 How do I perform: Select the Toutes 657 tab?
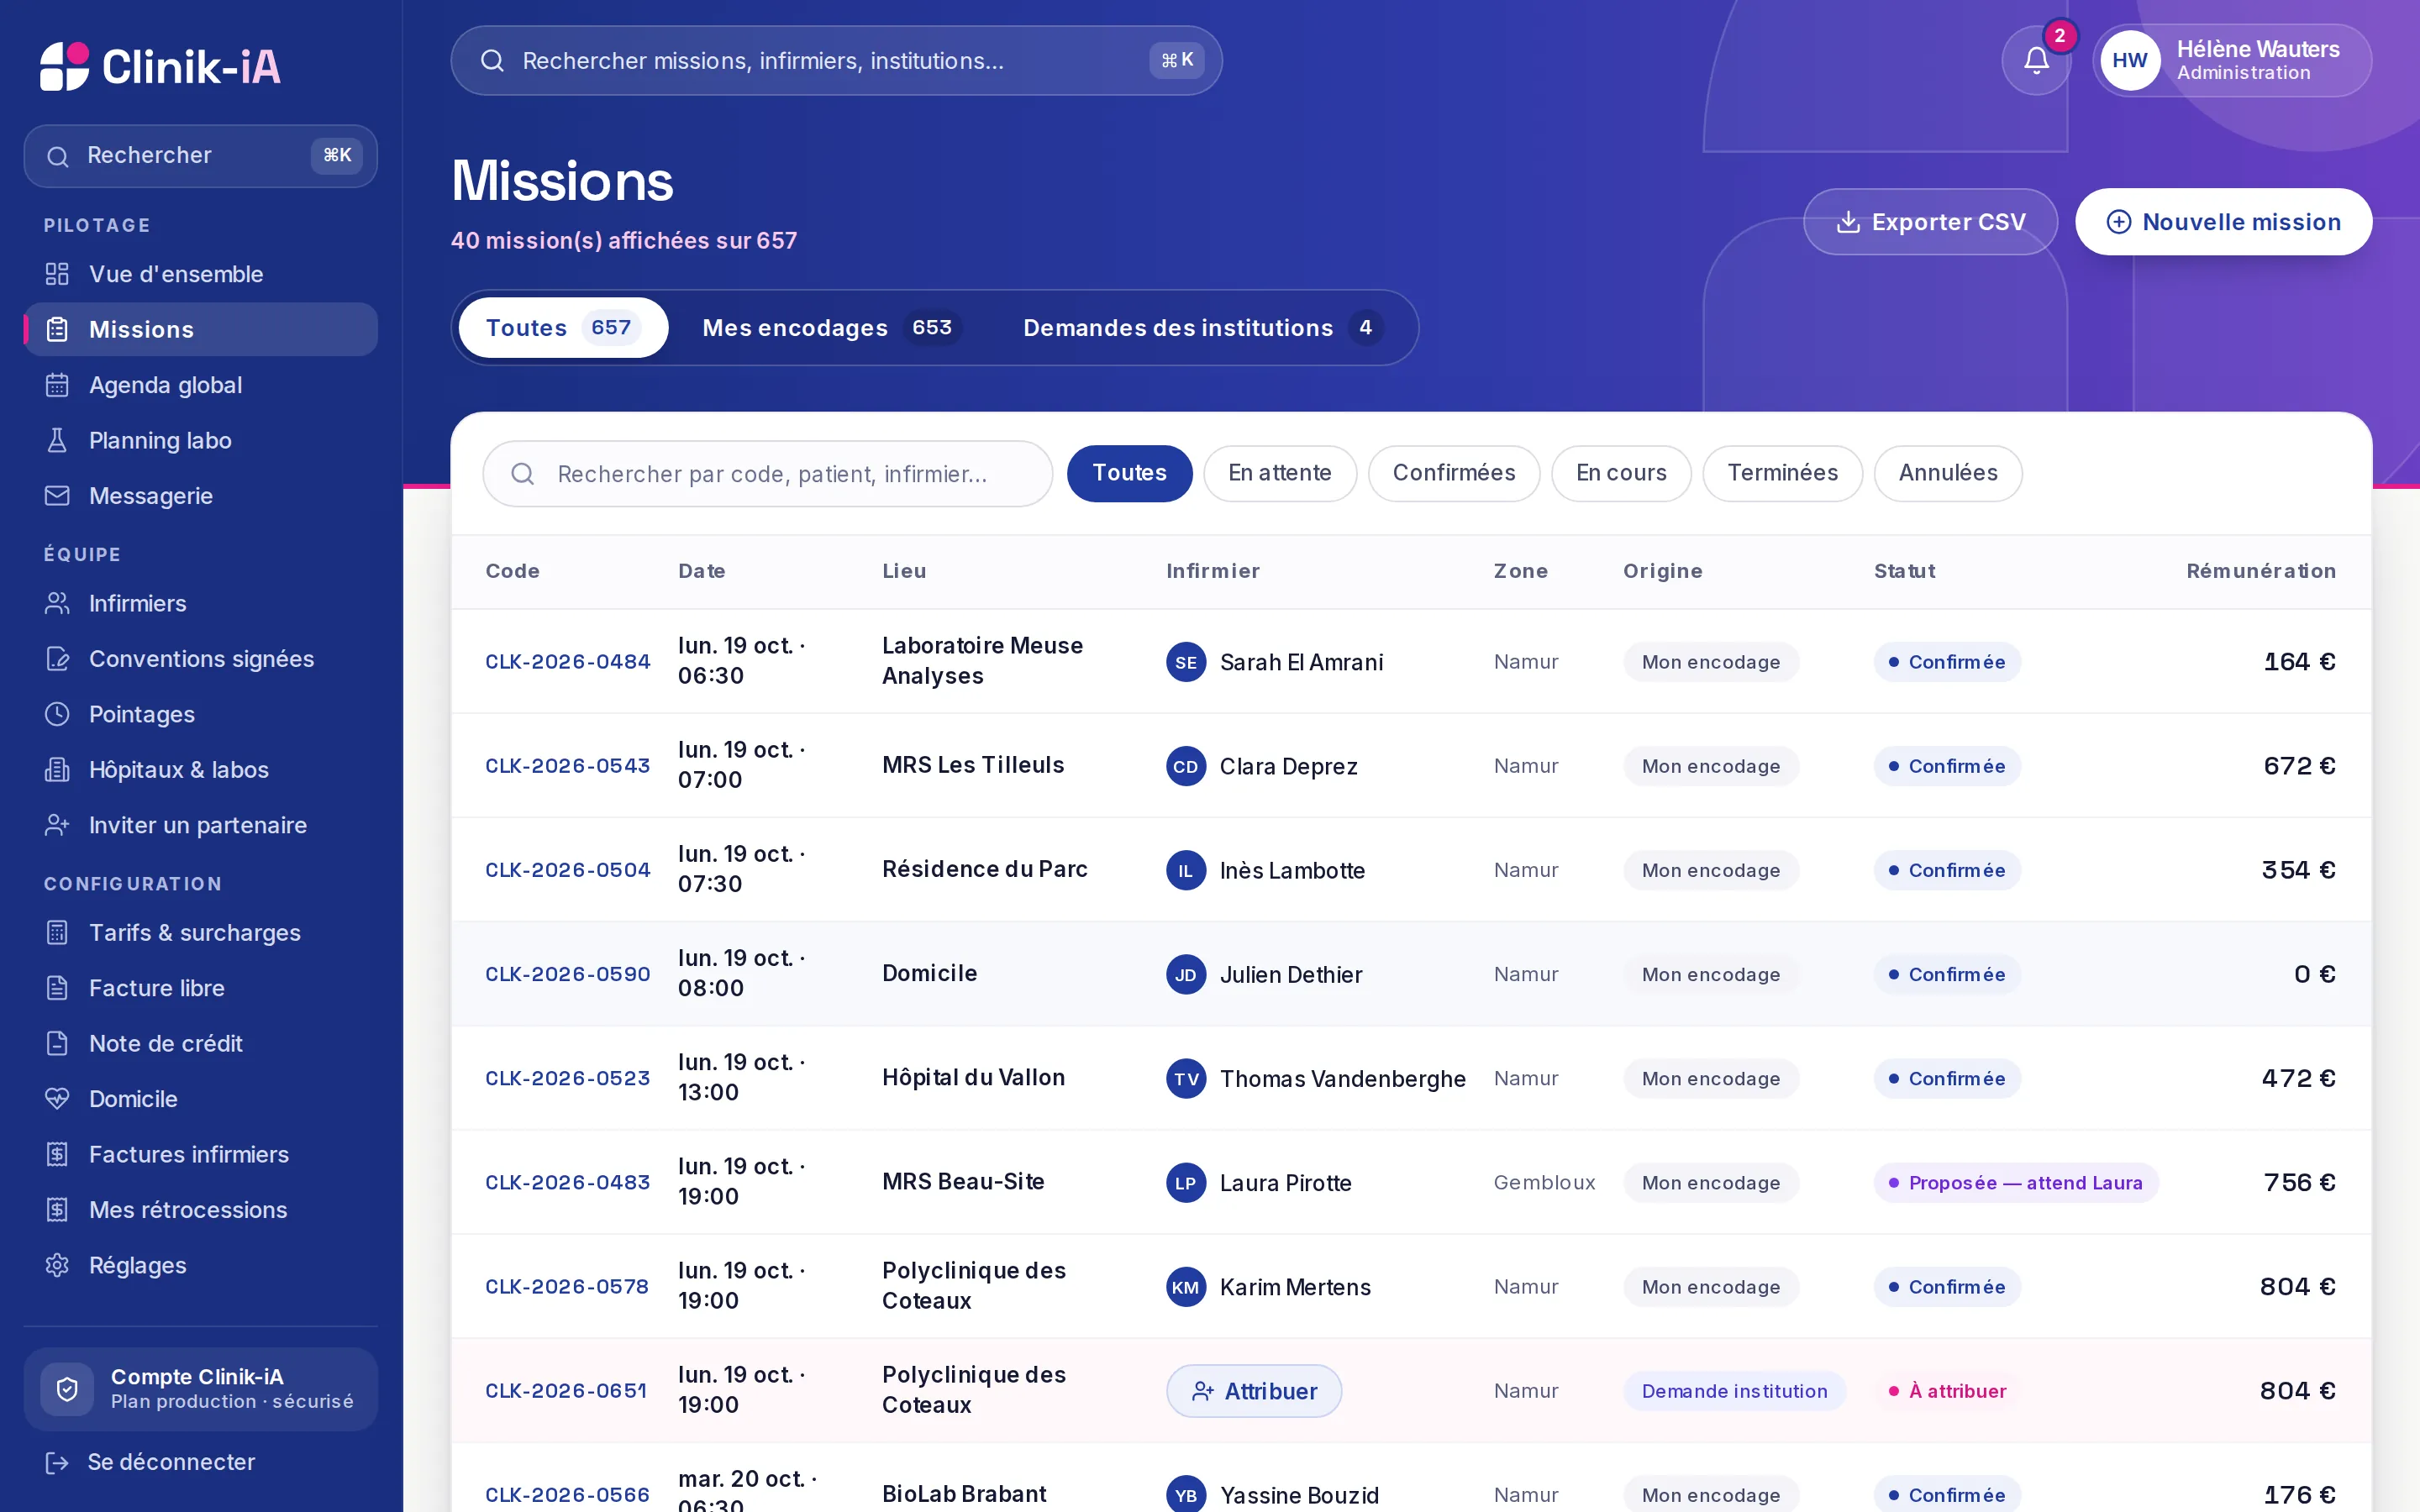click(x=563, y=328)
